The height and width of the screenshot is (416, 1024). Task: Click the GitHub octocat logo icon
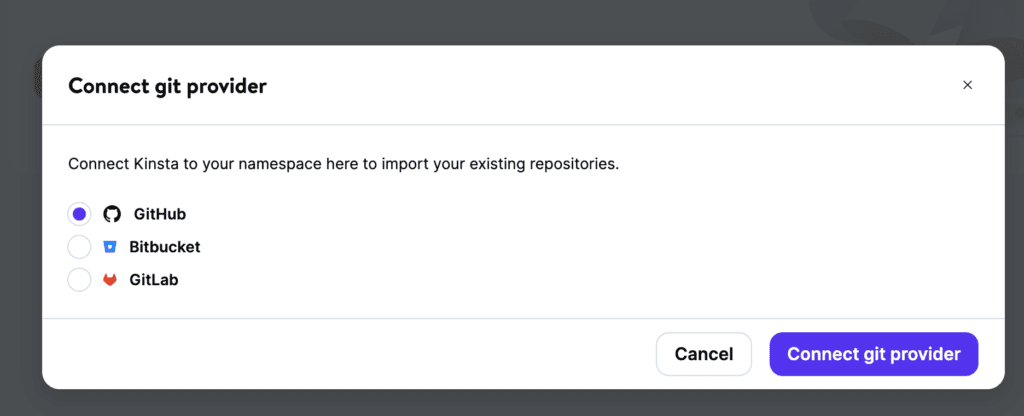pyautogui.click(x=112, y=214)
